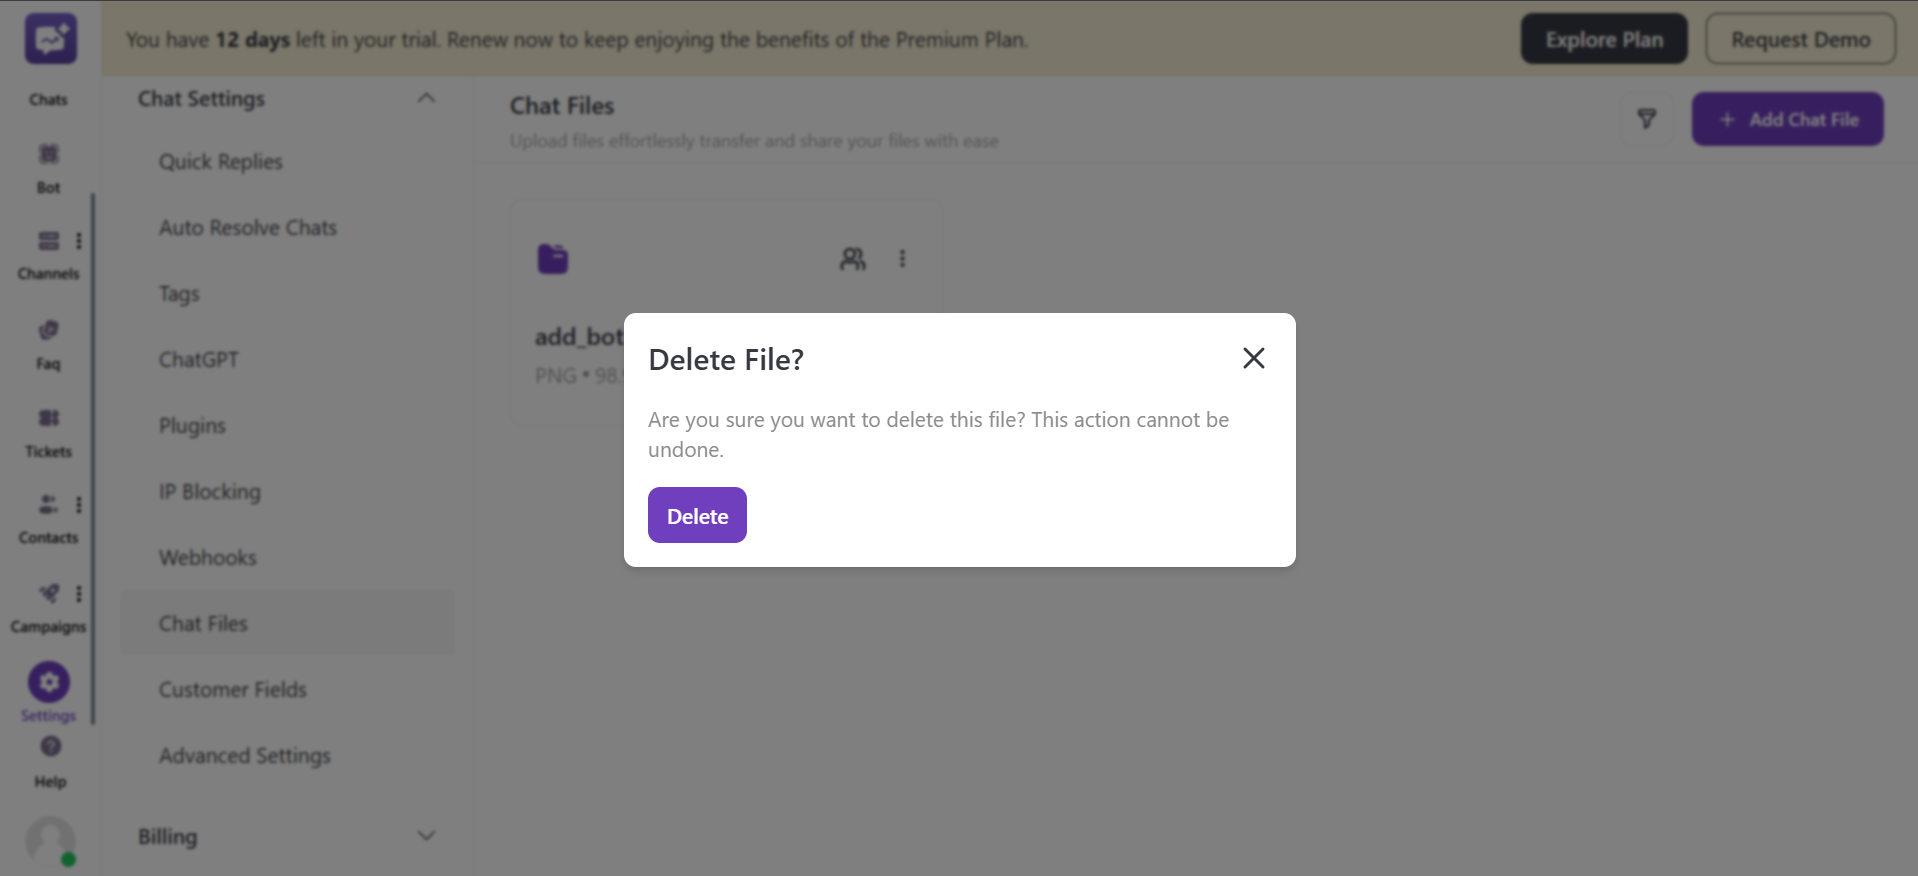Screen dimensions: 1918x876
Task: Expand the Billing section
Action: [x=427, y=835]
